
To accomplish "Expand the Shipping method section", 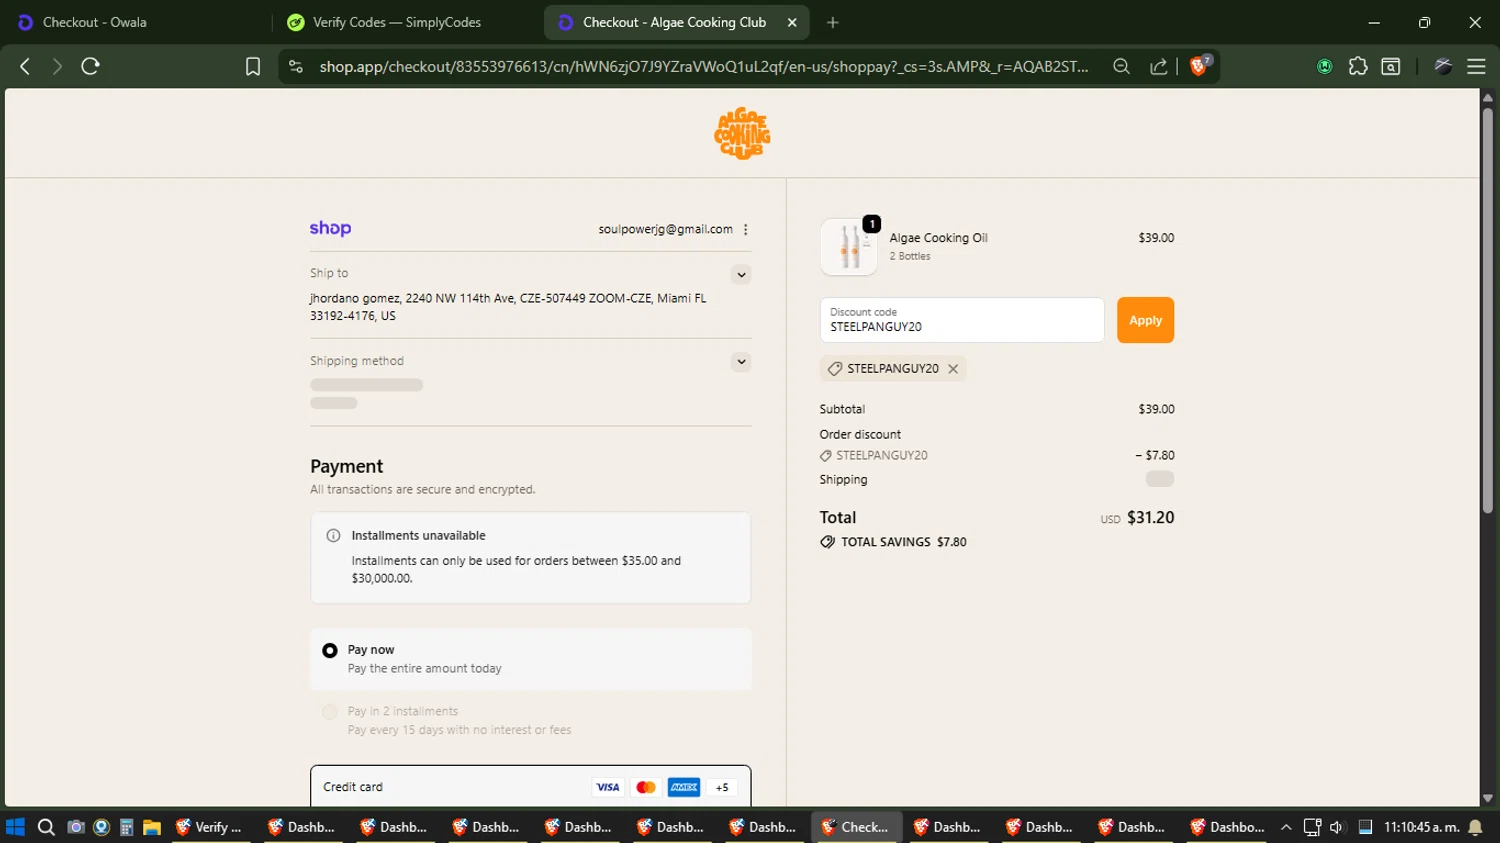I will [x=741, y=362].
